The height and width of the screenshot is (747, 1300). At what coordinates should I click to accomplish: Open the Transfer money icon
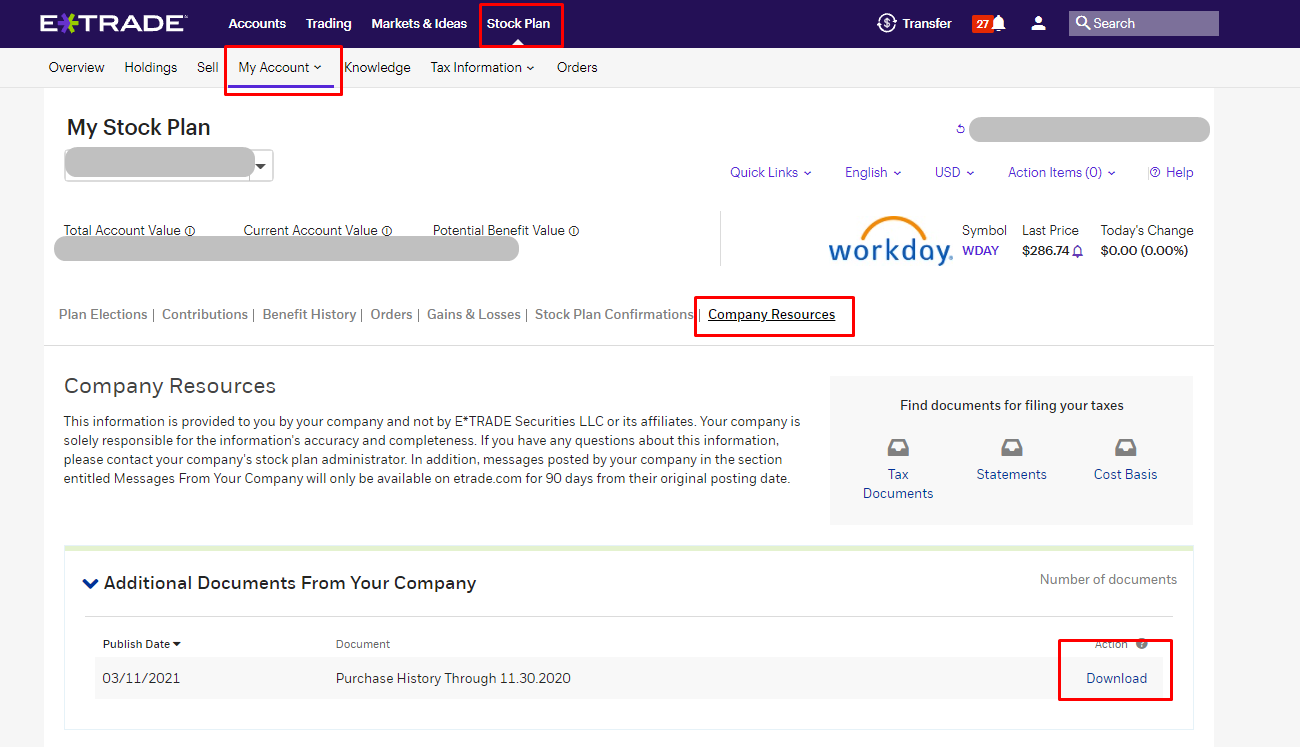tap(886, 23)
